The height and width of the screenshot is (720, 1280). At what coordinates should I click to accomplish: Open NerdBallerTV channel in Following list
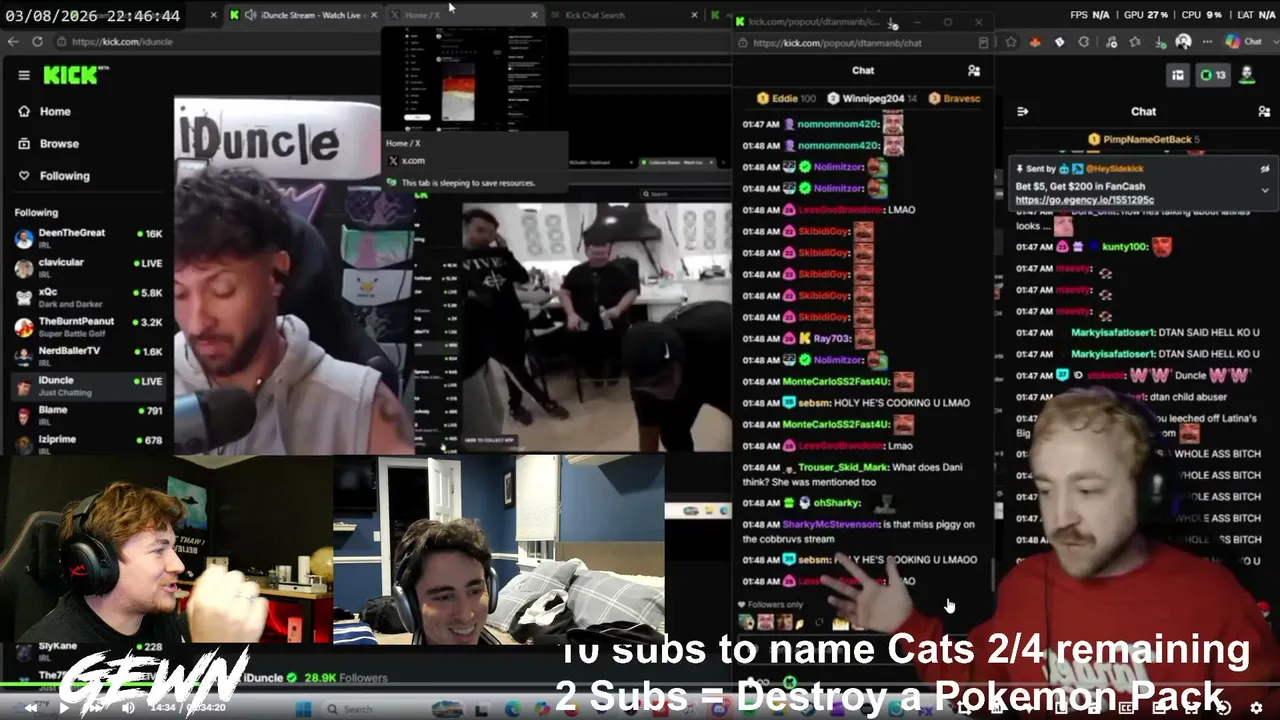tap(88, 356)
